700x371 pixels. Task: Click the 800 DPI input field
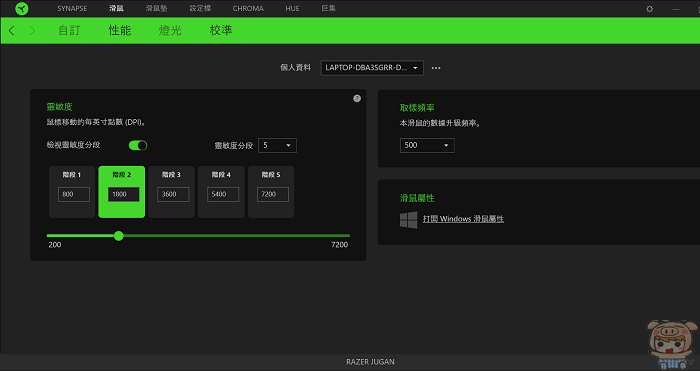coord(74,194)
